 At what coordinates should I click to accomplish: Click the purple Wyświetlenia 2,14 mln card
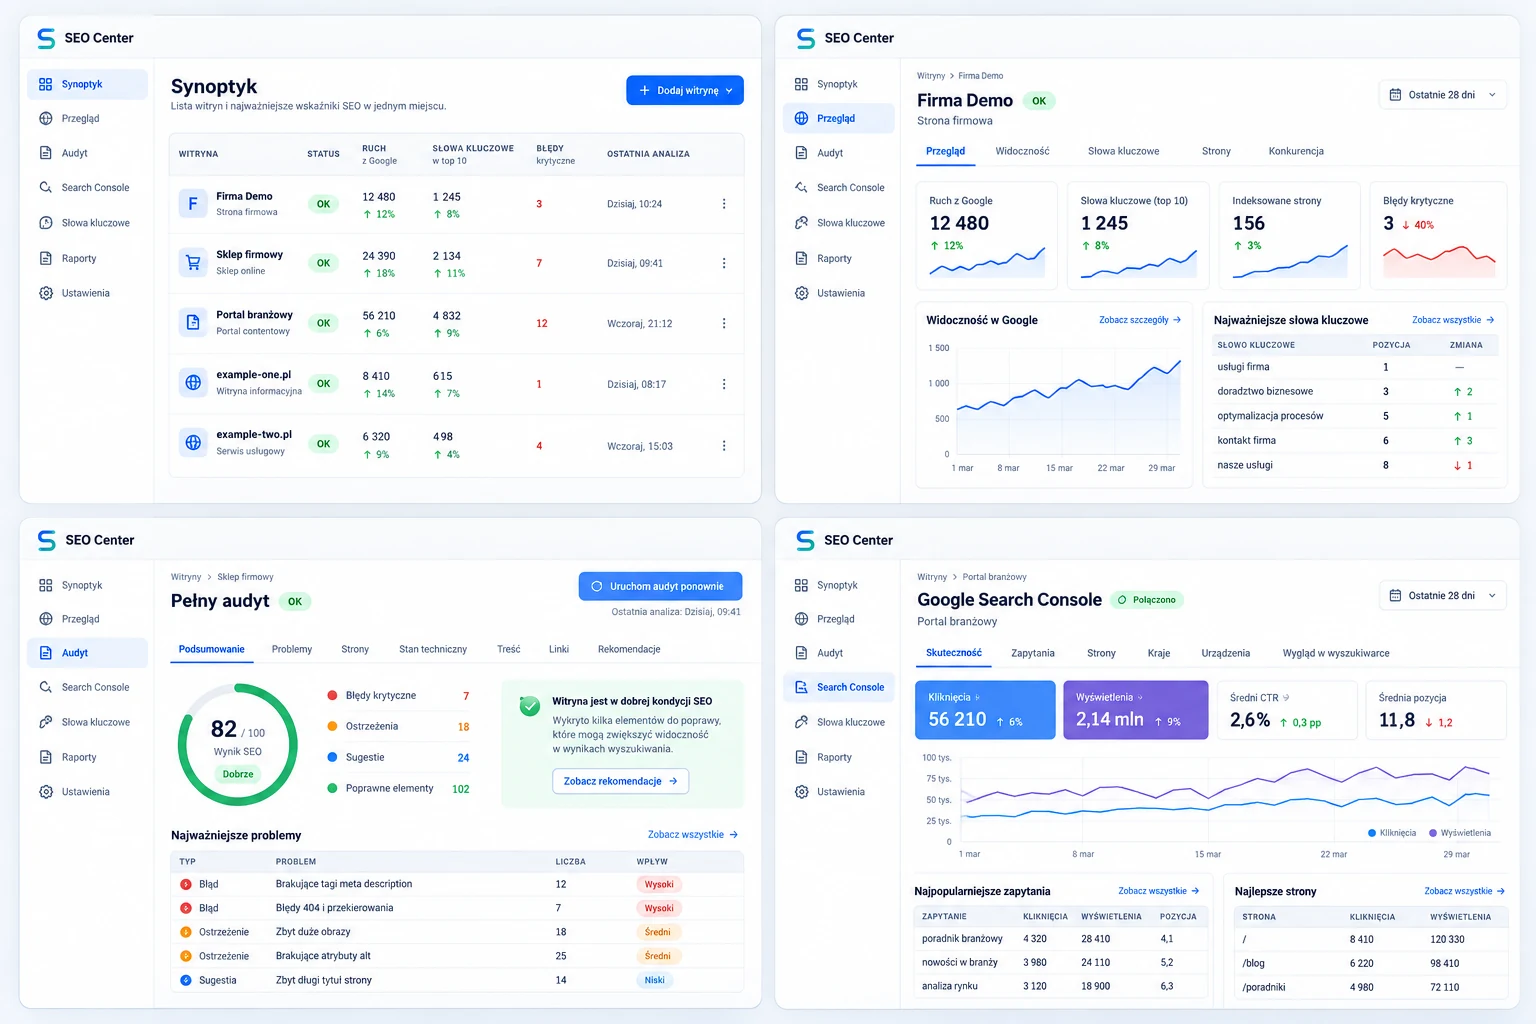coord(1136,710)
